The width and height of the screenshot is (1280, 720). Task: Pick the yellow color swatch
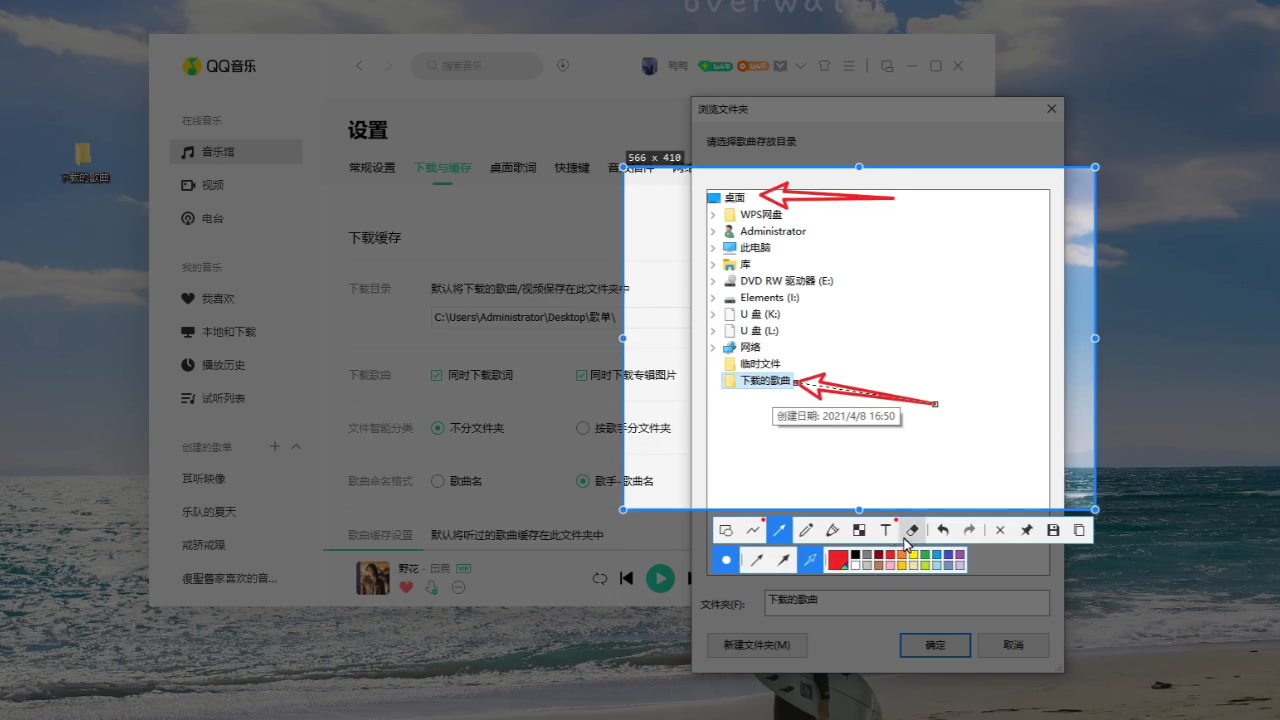(x=913, y=555)
